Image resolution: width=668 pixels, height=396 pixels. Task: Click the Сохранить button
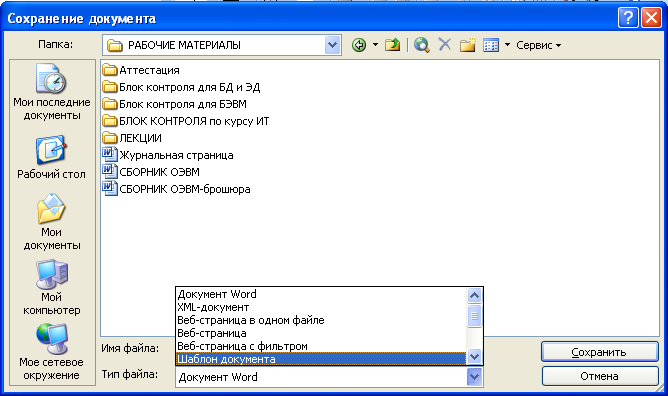pyautogui.click(x=599, y=352)
